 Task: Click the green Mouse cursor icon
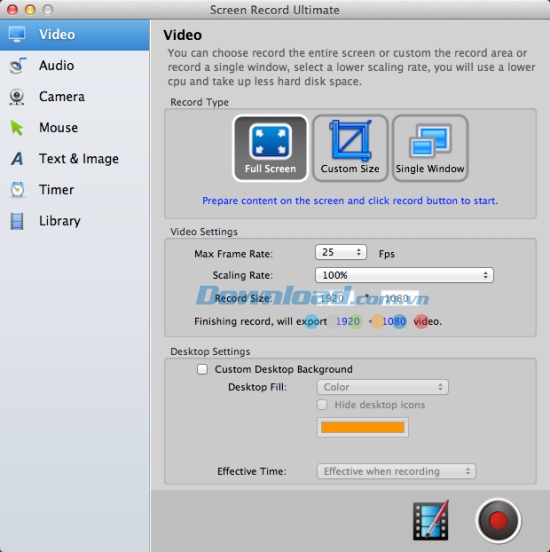(17, 127)
